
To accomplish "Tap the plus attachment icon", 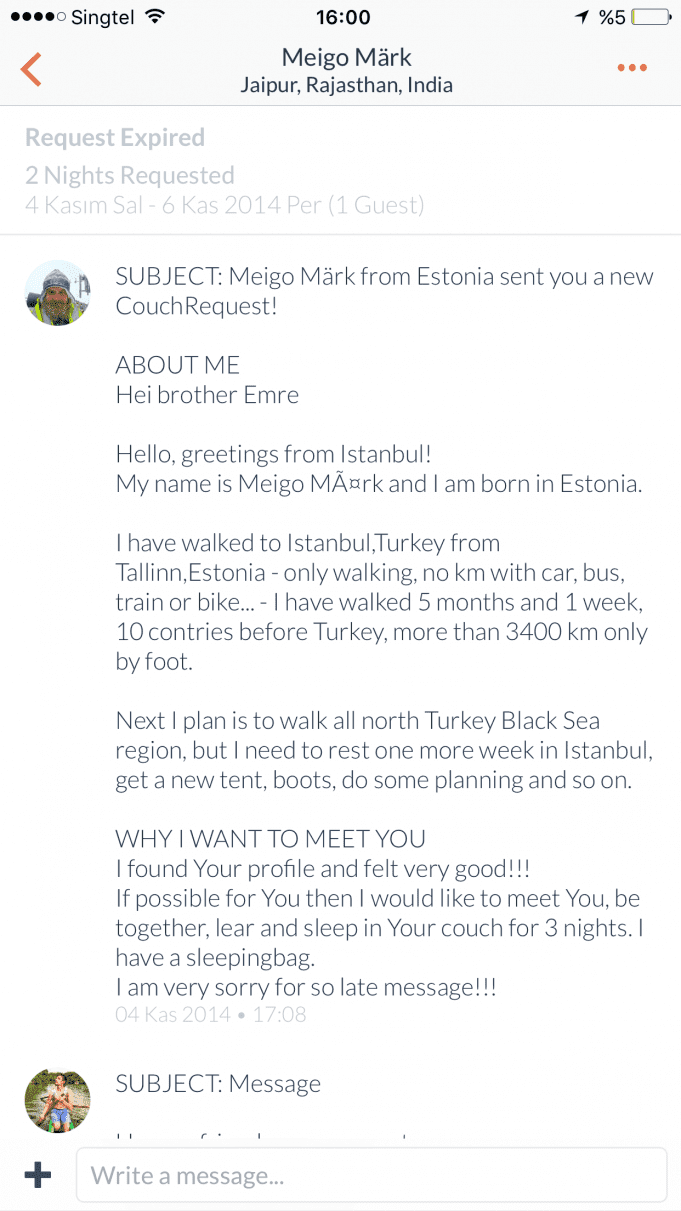I will pyautogui.click(x=38, y=1174).
